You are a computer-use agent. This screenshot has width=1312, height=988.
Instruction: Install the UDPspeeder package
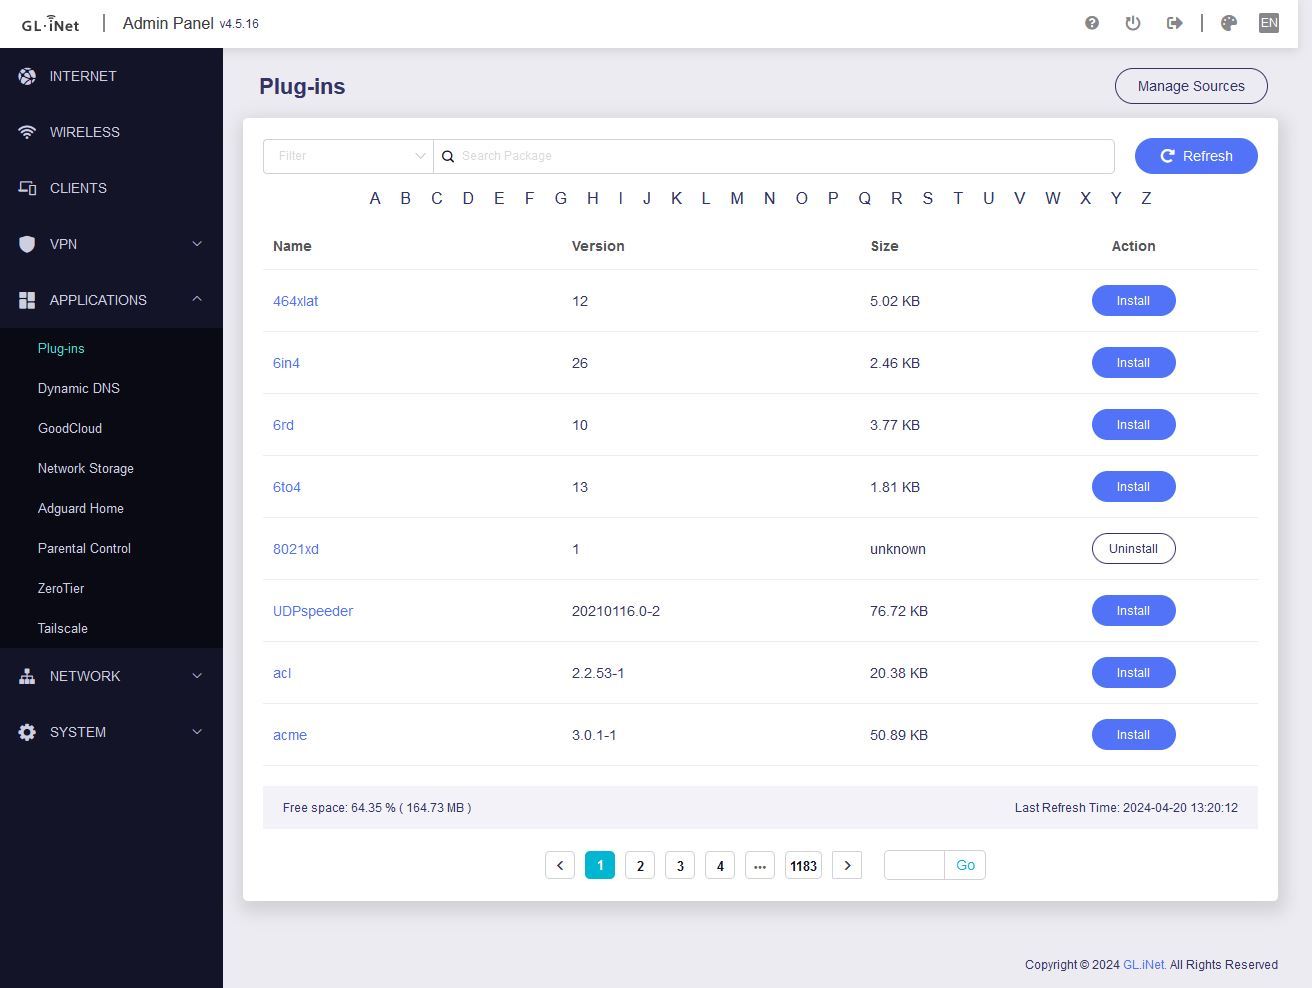click(1133, 611)
